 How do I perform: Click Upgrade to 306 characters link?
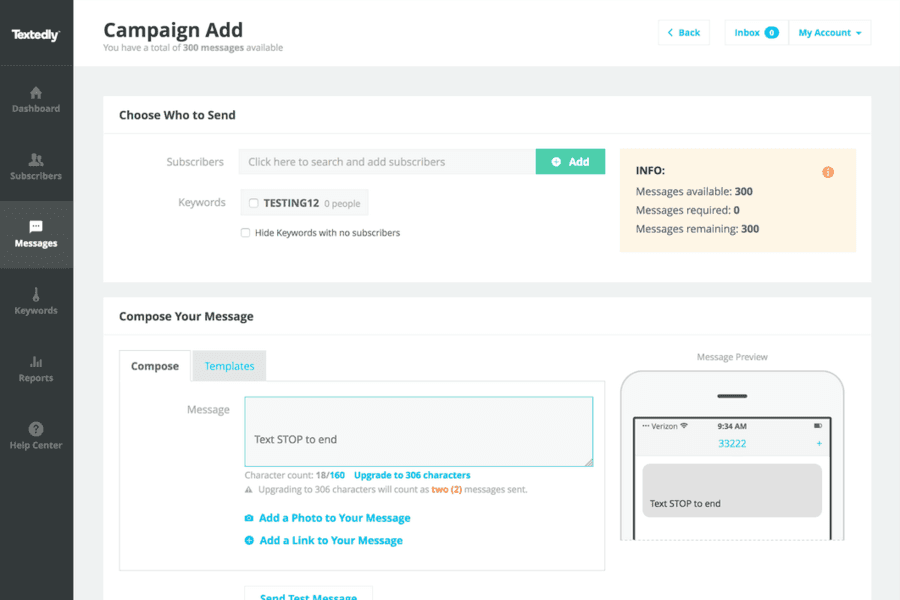click(x=412, y=475)
